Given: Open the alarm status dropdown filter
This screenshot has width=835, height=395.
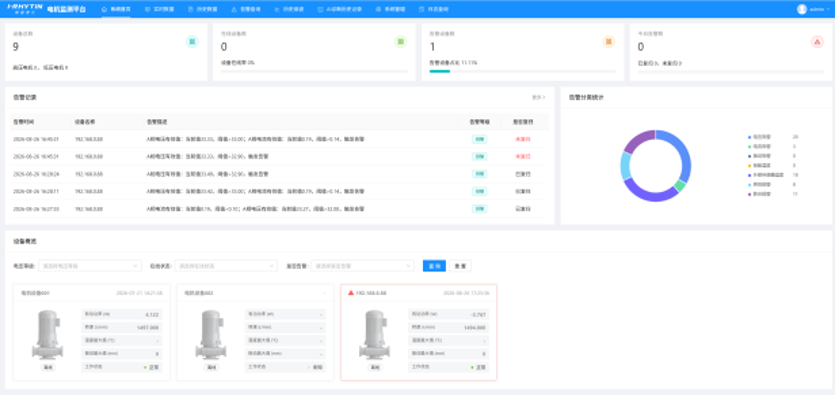Looking at the screenshot, I should [x=363, y=266].
